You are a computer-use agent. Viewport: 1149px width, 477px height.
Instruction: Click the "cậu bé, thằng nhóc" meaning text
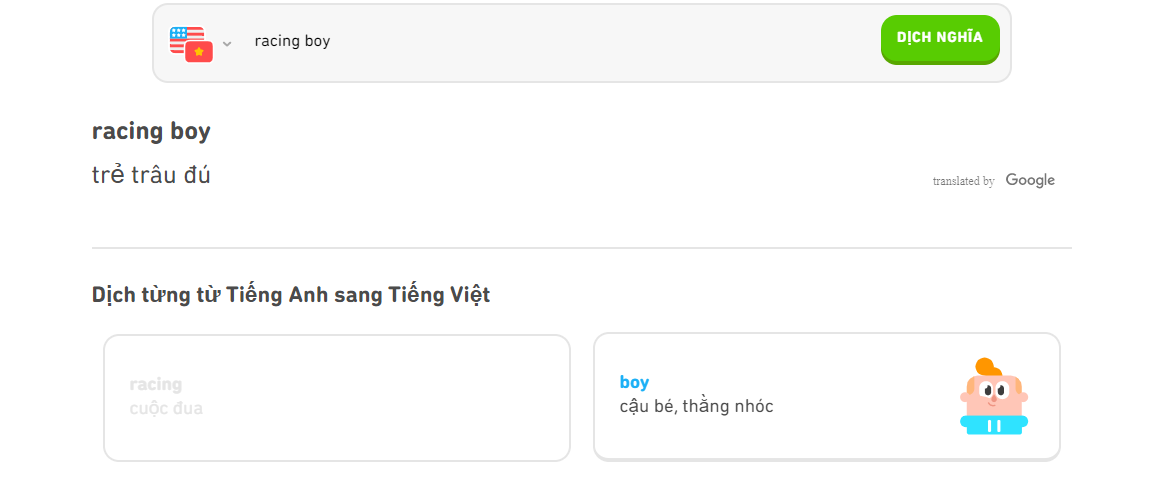tap(696, 407)
